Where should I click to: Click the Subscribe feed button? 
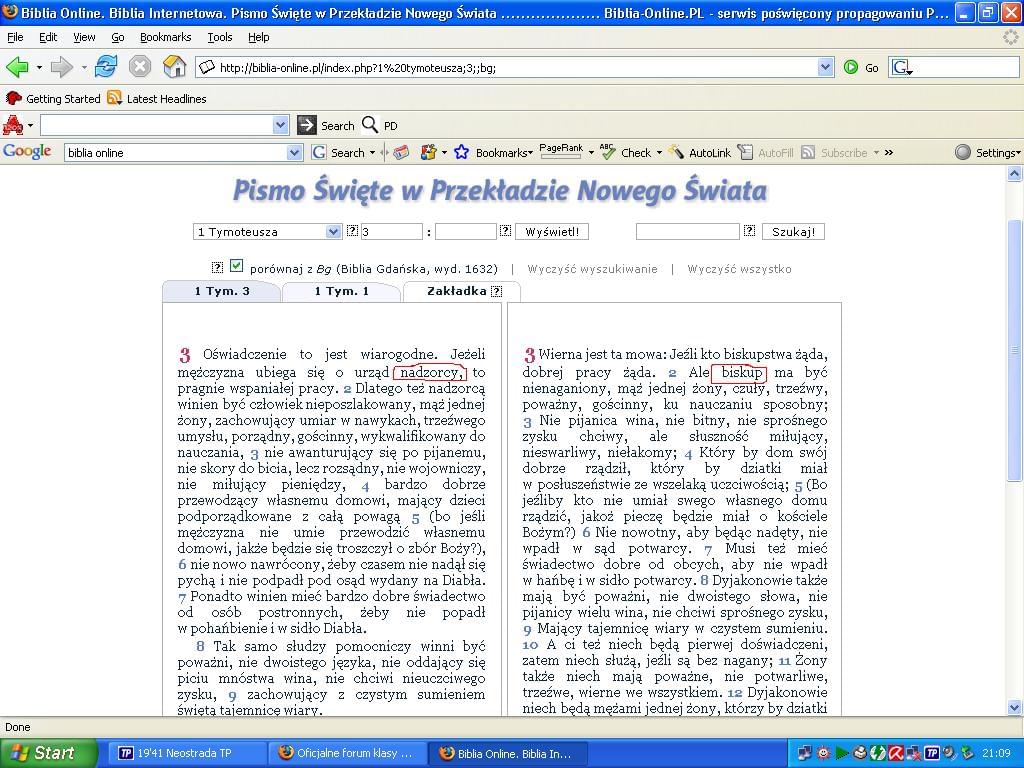[835, 153]
